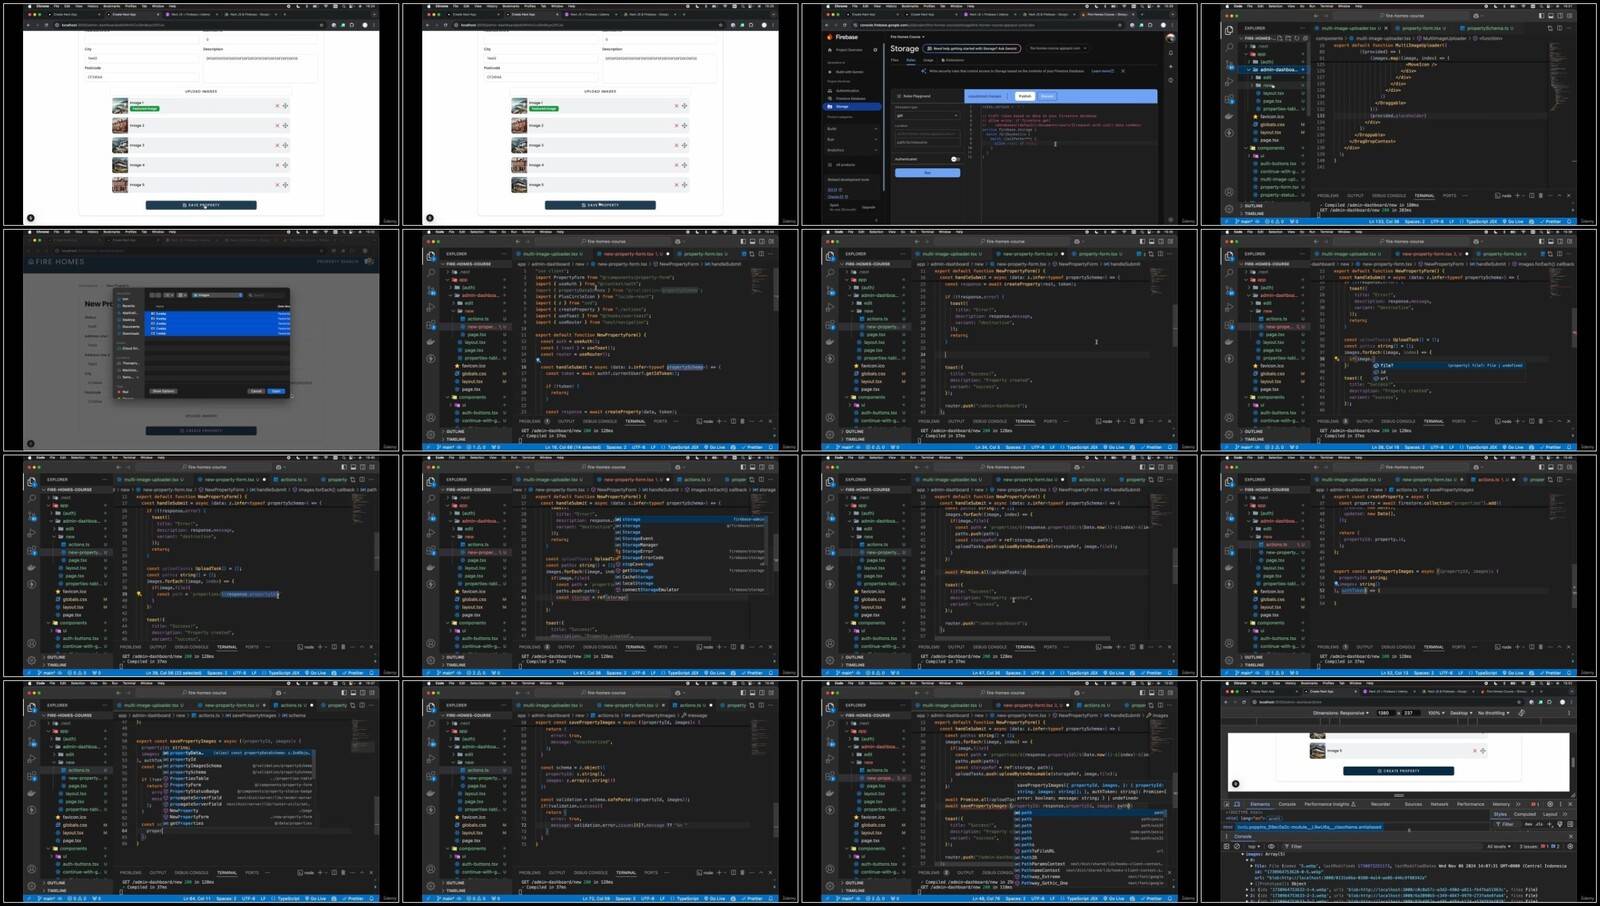Open Accounts icon in the Droppable code VS Code frame
1600x906 pixels.
(x=1229, y=192)
